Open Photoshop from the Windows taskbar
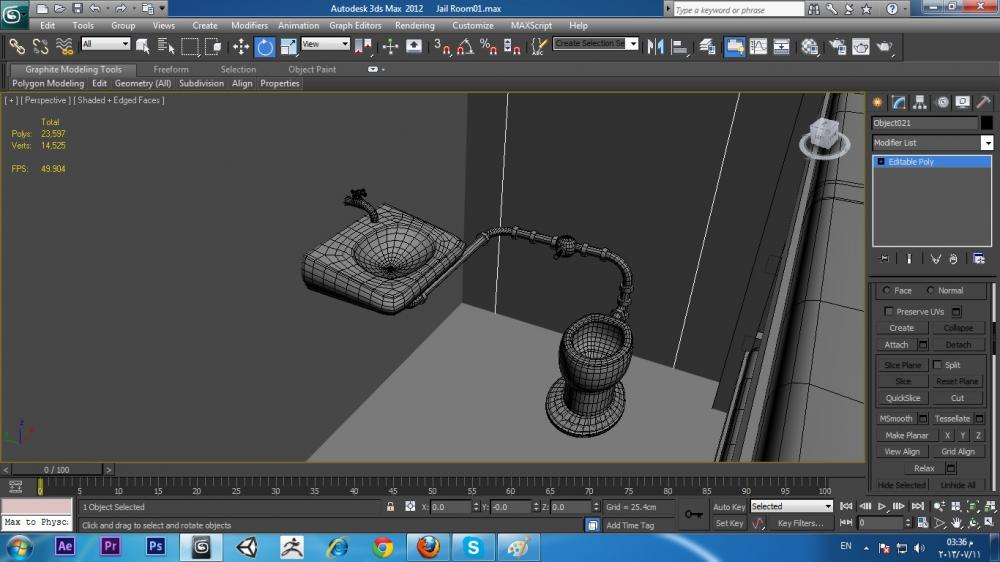Viewport: 1000px width, 562px height. point(155,546)
